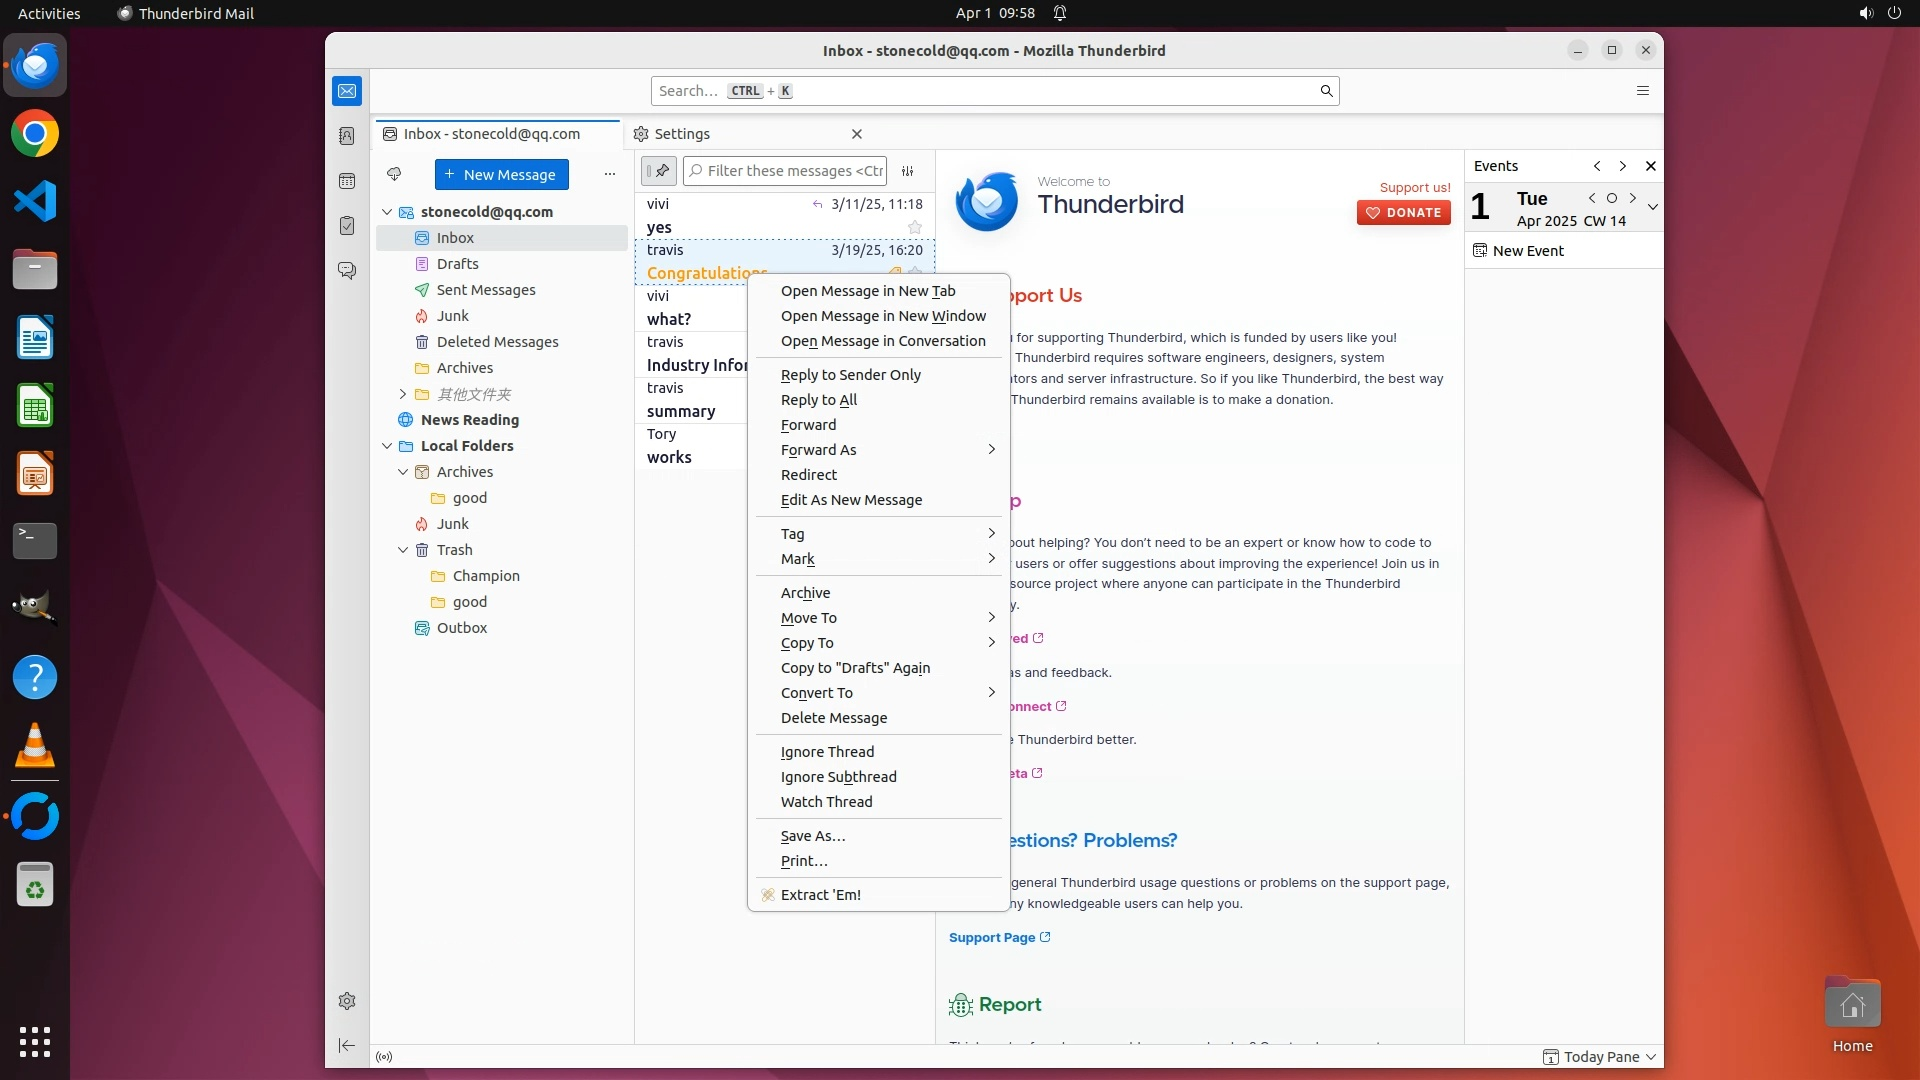Screen dimensions: 1920x1080
Task: Select Extract 'Em! menu entry
Action: click(820, 895)
